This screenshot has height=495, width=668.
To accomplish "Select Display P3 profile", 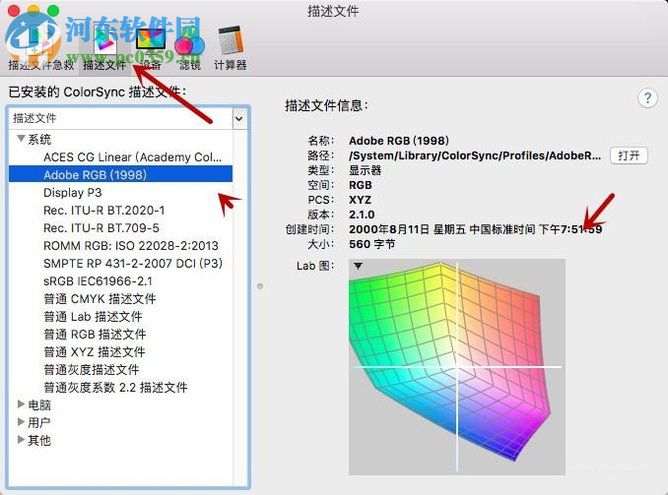I will click(121, 193).
